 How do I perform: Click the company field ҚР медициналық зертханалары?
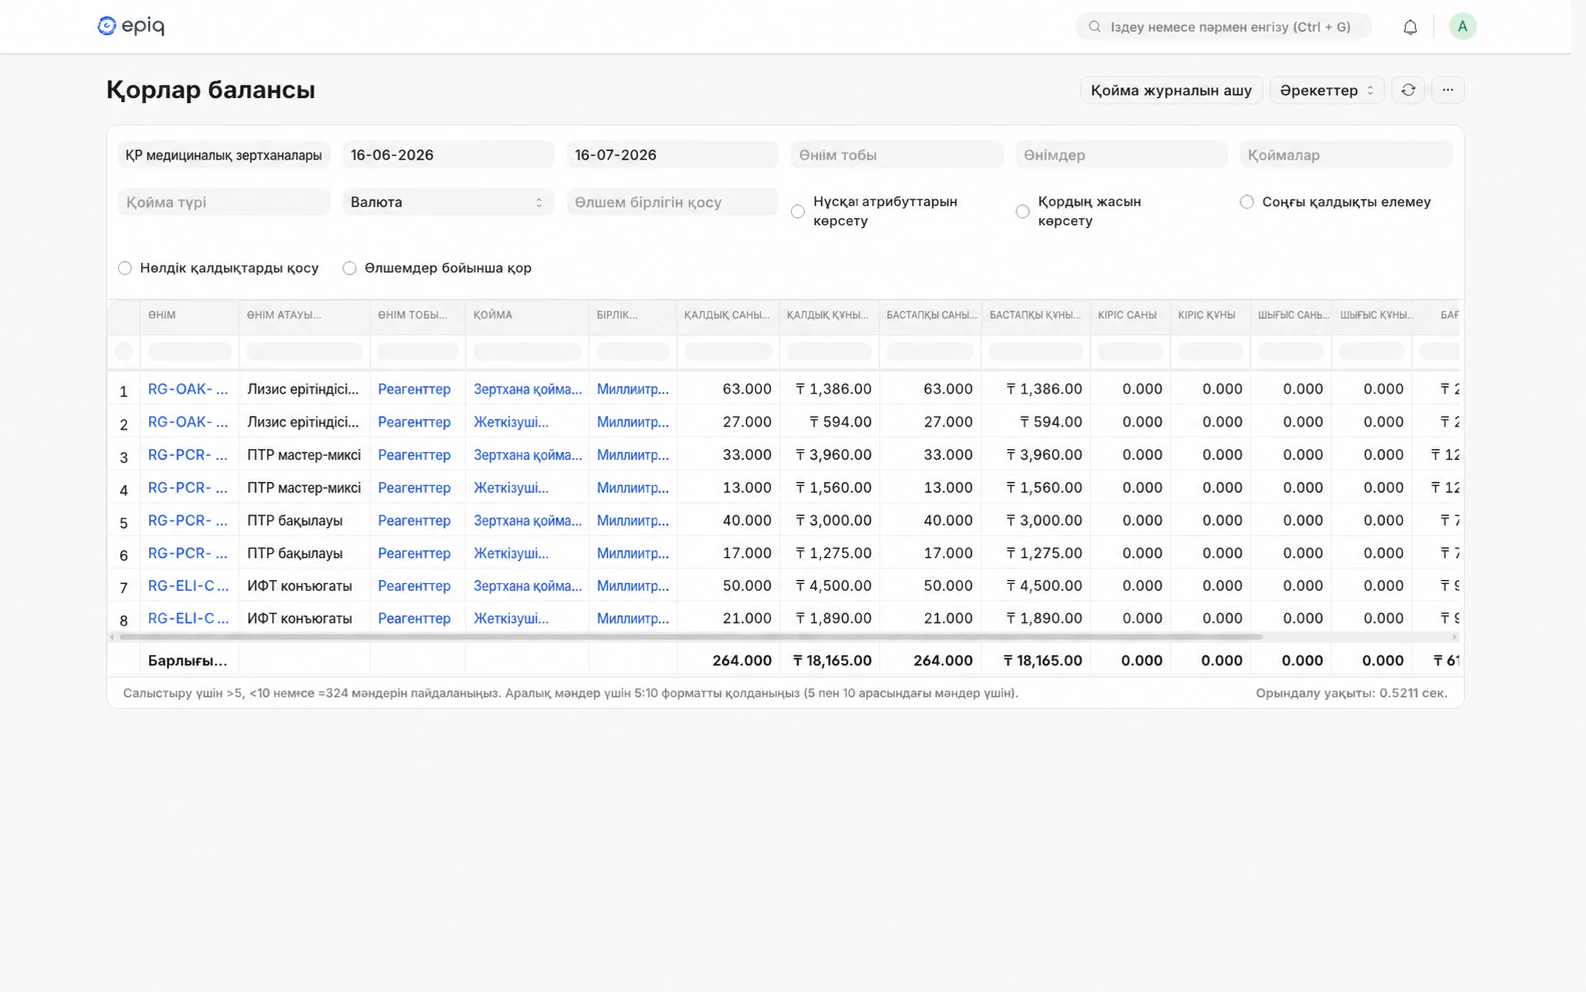(224, 155)
